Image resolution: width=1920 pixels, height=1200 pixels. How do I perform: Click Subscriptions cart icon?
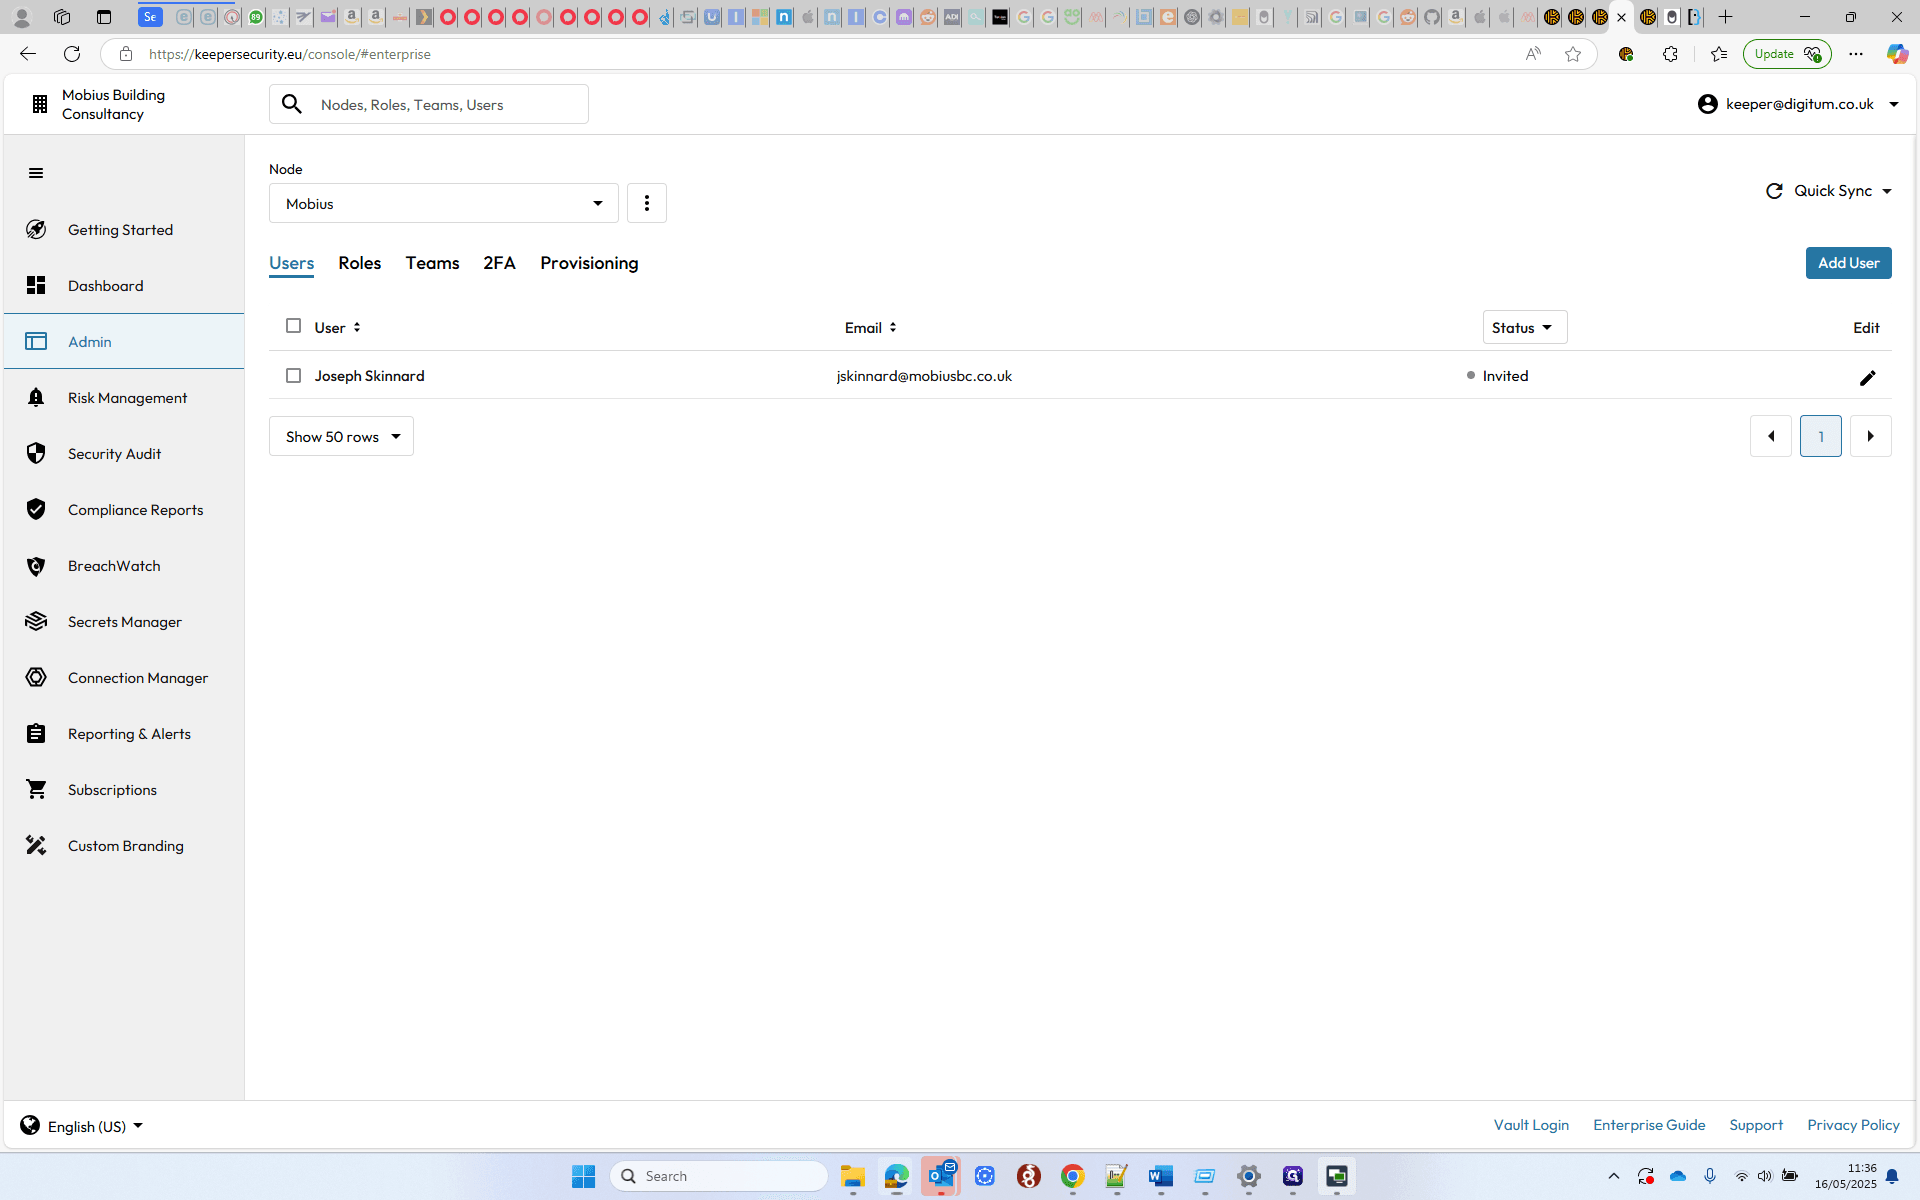(x=36, y=790)
